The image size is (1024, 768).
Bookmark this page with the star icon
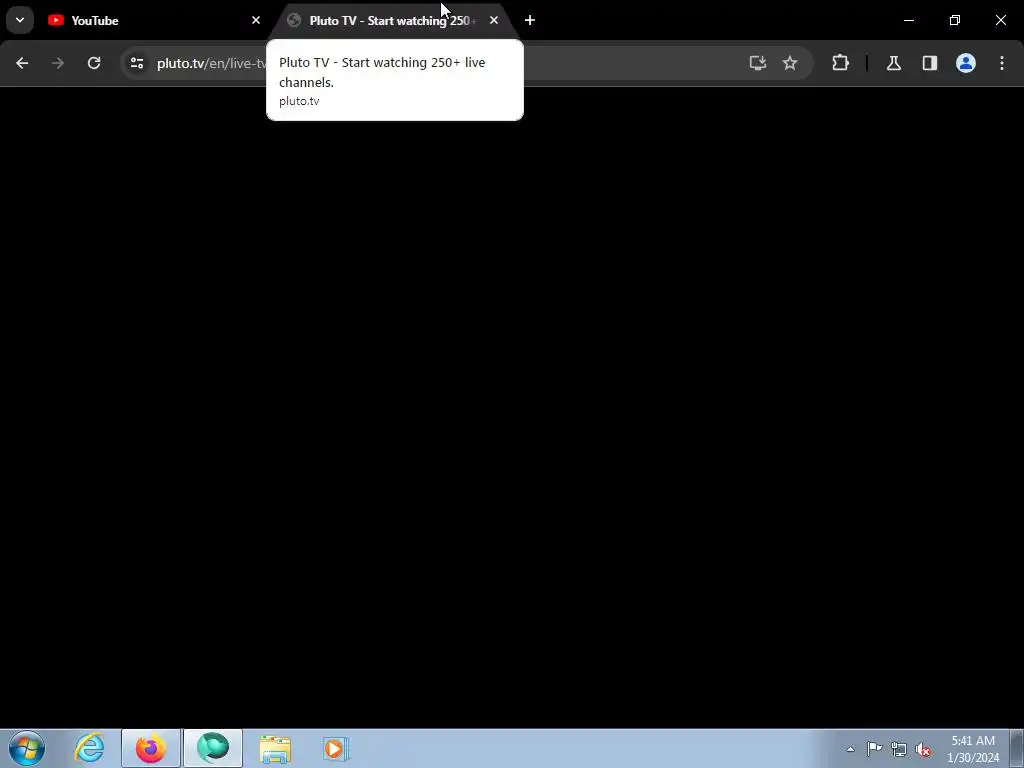click(790, 63)
